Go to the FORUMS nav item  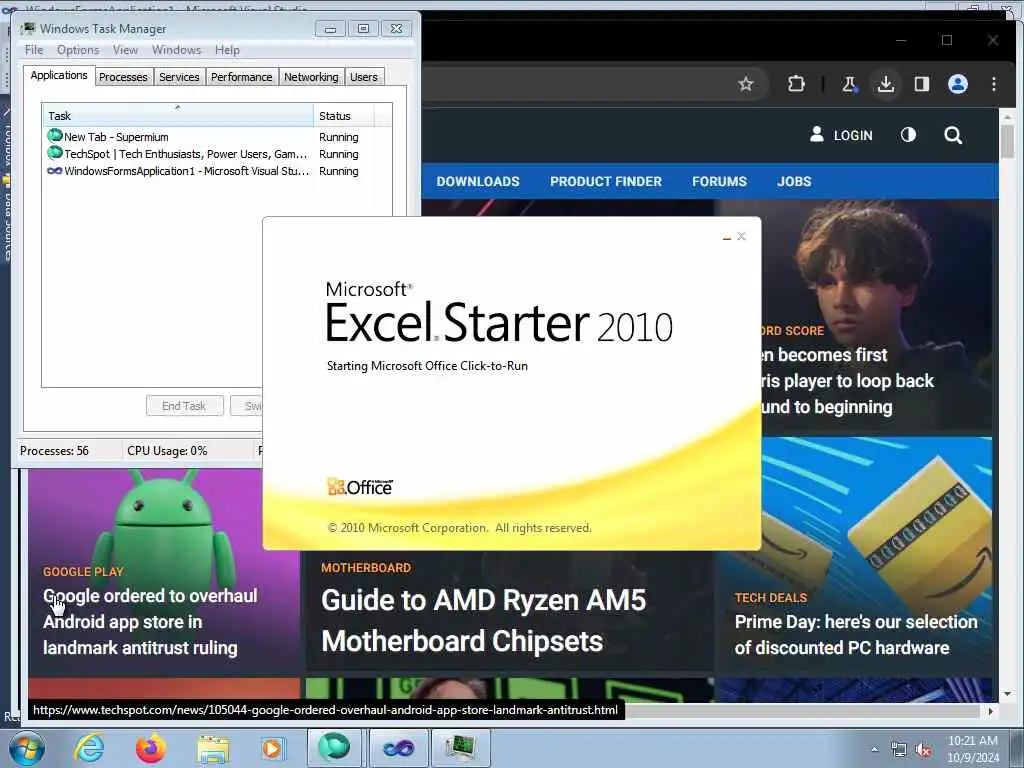click(x=720, y=182)
